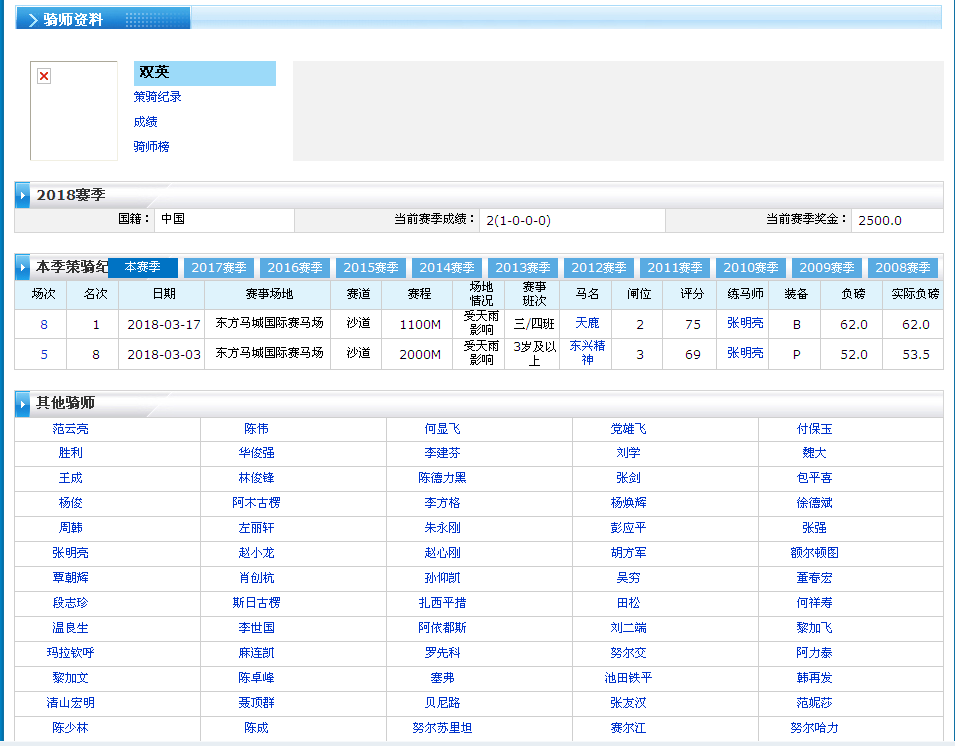Screen dimensions: 955x746
Task: Open jockey 努尔哈力 profile link
Action: click(814, 728)
